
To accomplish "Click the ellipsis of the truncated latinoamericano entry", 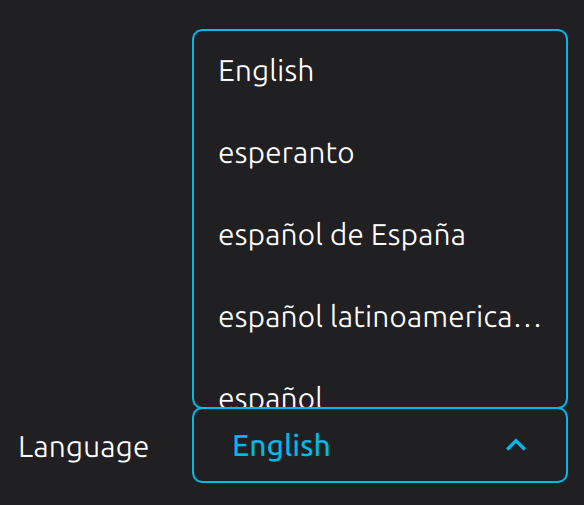I will pos(528,326).
